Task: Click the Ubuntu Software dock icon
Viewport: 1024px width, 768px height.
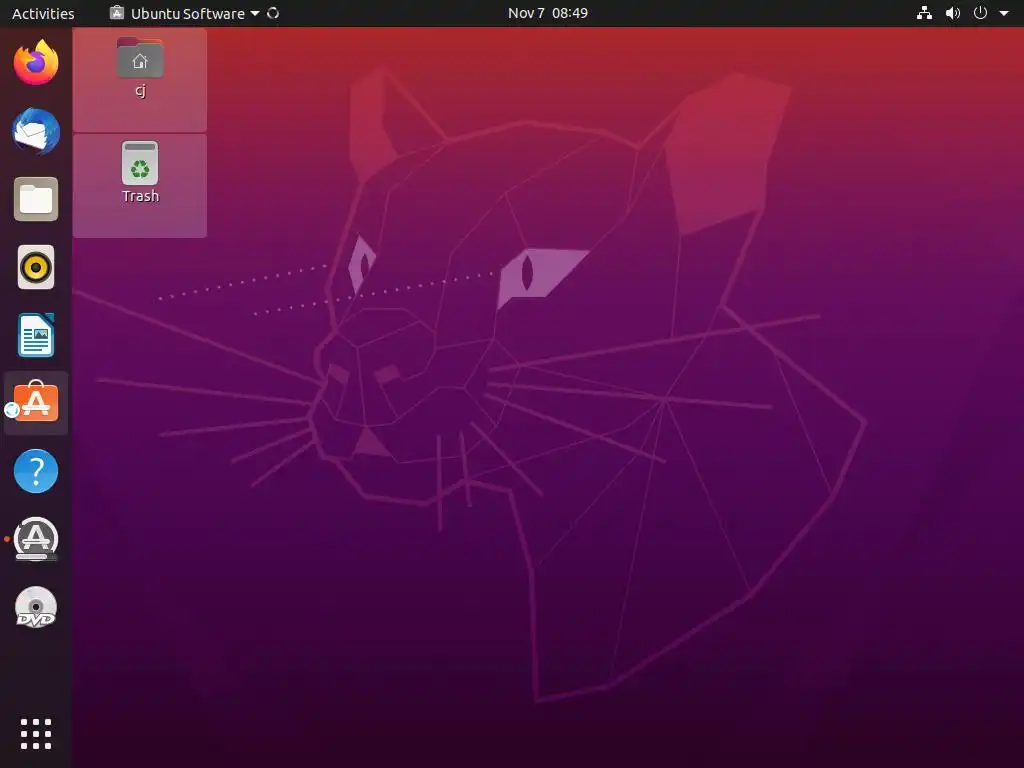Action: coord(36,402)
